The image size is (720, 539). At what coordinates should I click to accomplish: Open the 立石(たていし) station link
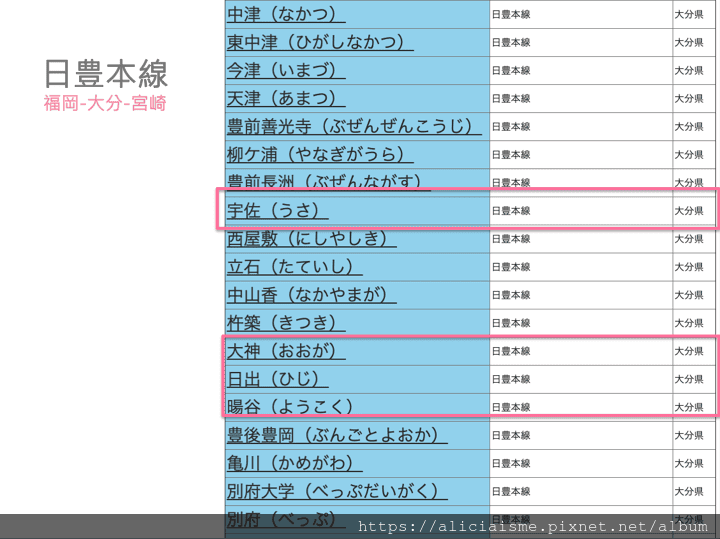pos(294,266)
